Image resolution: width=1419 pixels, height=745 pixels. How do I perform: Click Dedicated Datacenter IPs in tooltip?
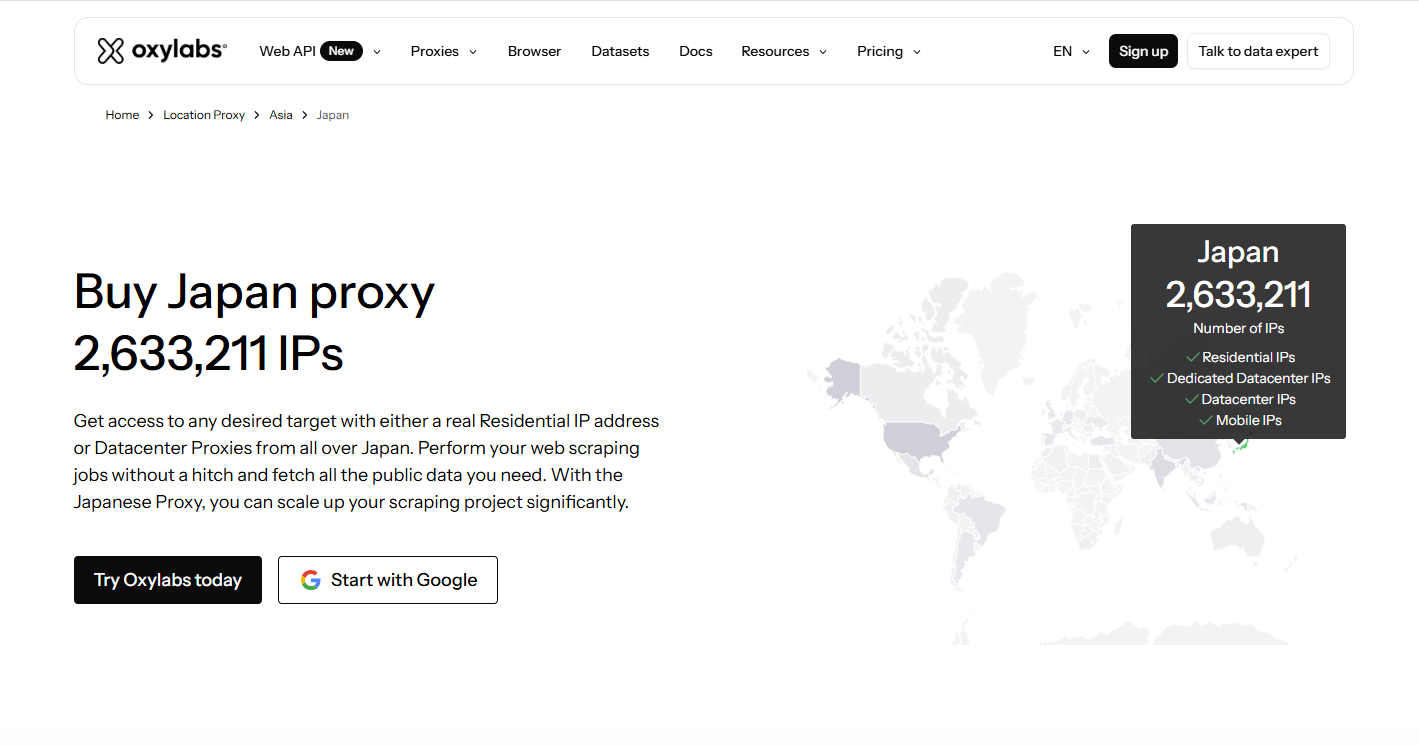pyautogui.click(x=1240, y=378)
